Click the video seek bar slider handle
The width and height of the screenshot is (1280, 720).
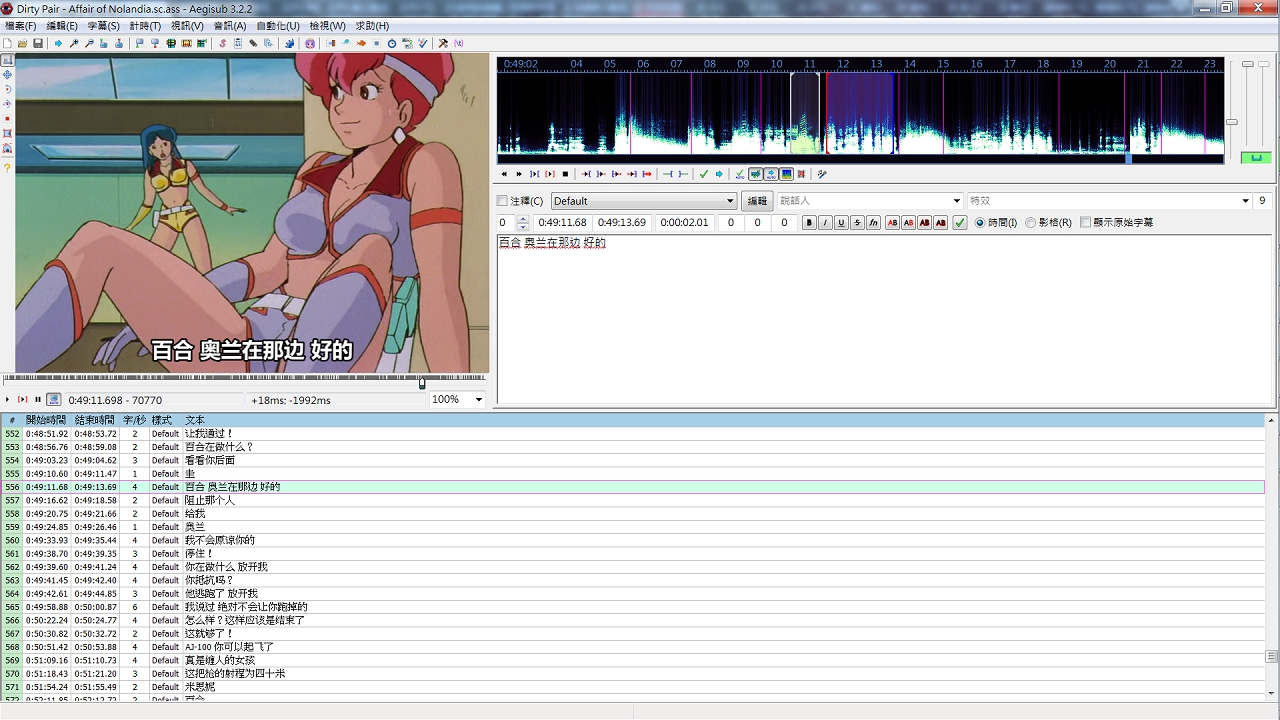click(422, 382)
